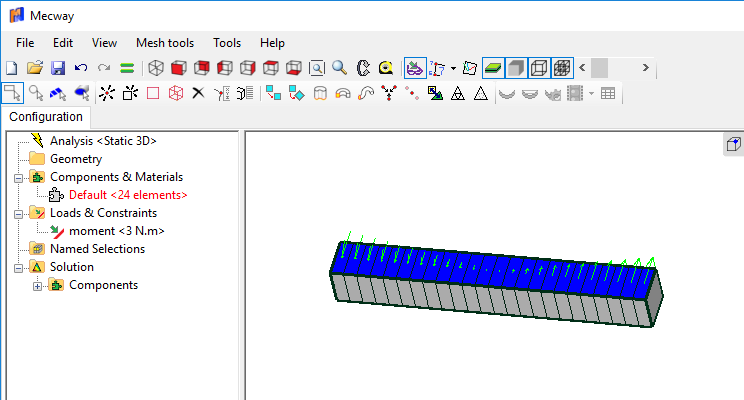The height and width of the screenshot is (400, 744).
Task: Toggle the green element surface display
Action: pyautogui.click(x=493, y=68)
